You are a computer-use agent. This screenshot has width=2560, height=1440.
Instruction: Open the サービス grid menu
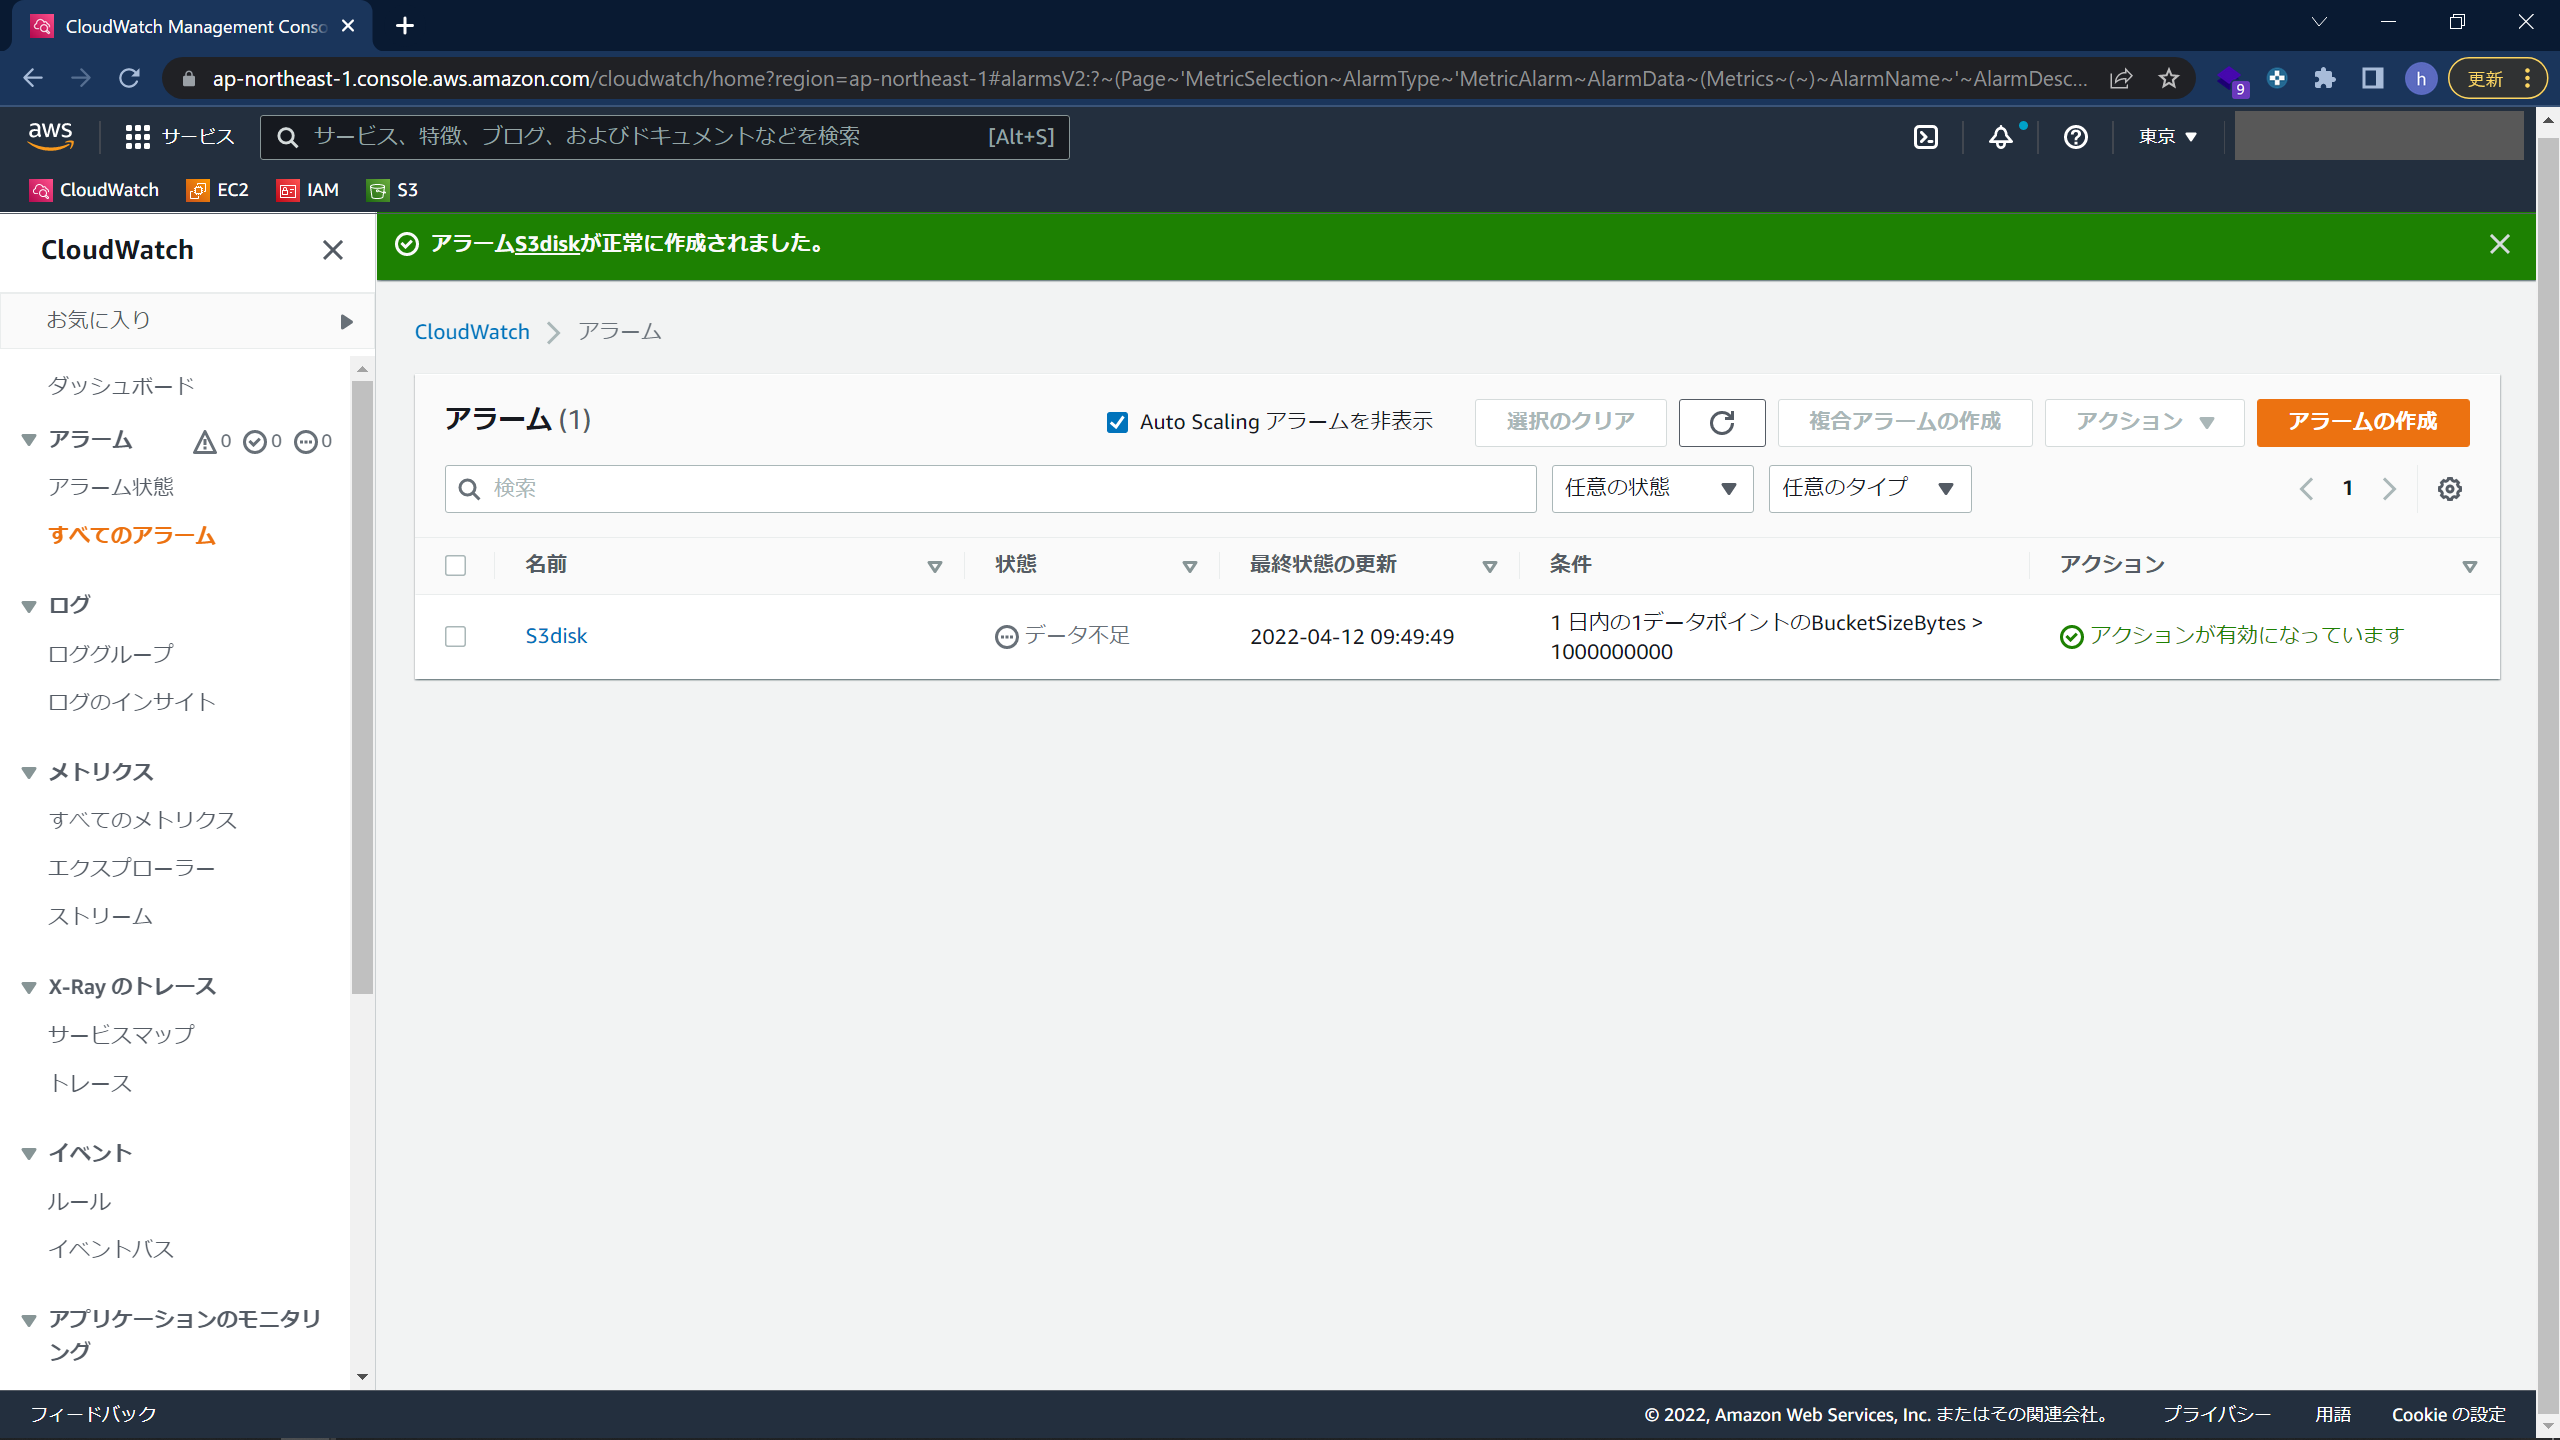point(180,137)
